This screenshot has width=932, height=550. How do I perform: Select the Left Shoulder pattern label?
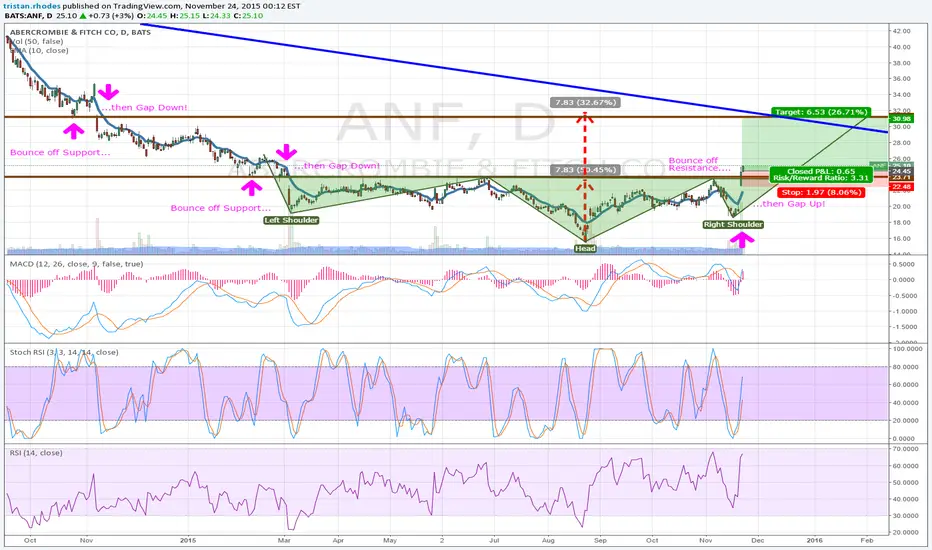click(291, 220)
